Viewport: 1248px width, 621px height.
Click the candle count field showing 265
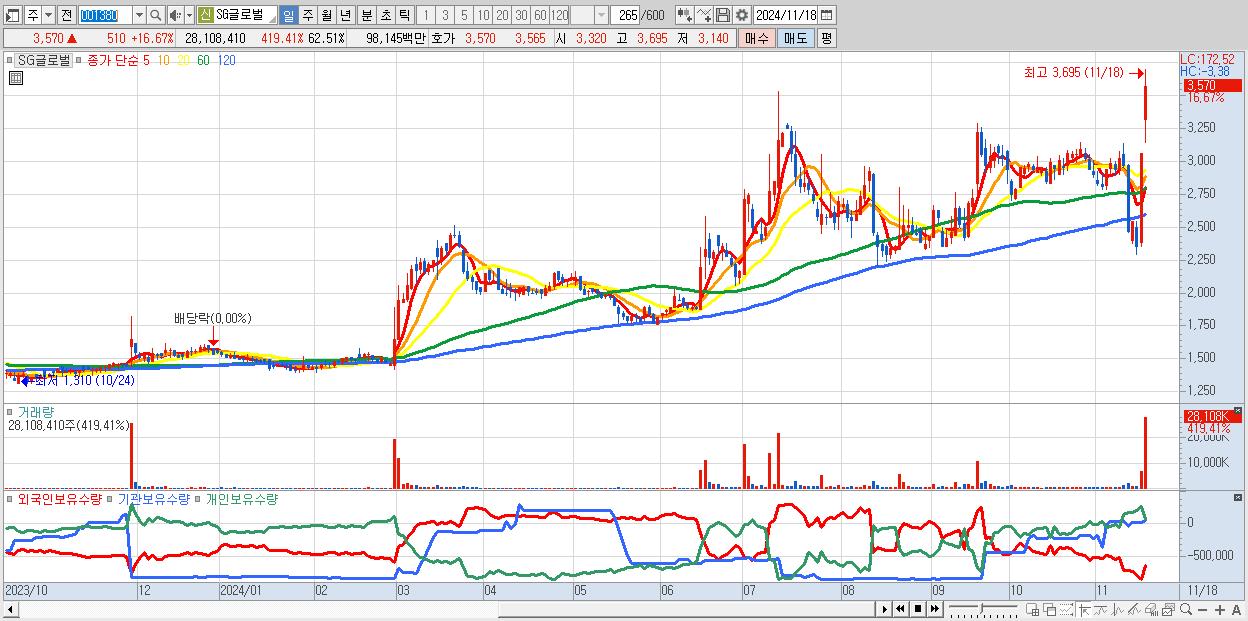627,15
